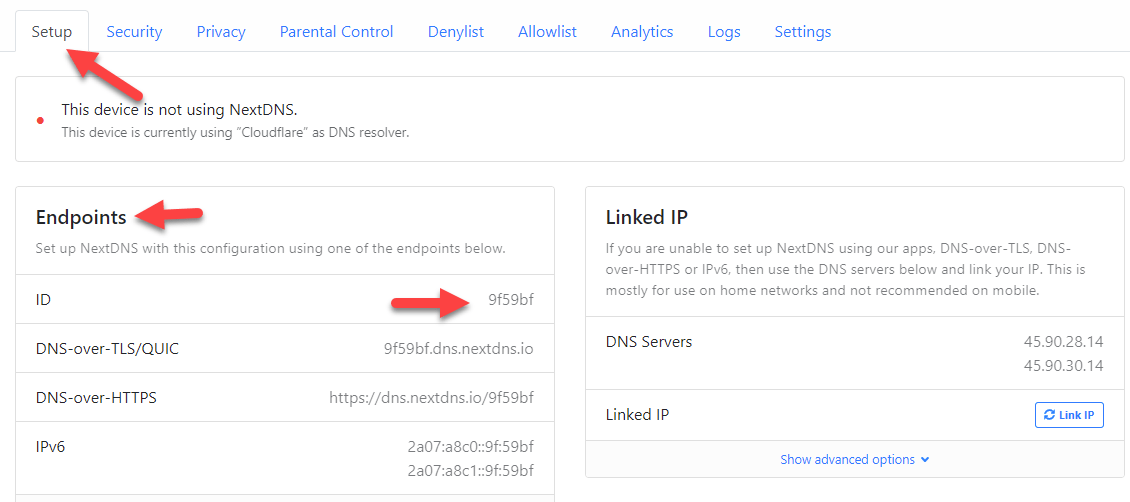The image size is (1130, 502).
Task: Select the Setup tab
Action: (x=52, y=32)
